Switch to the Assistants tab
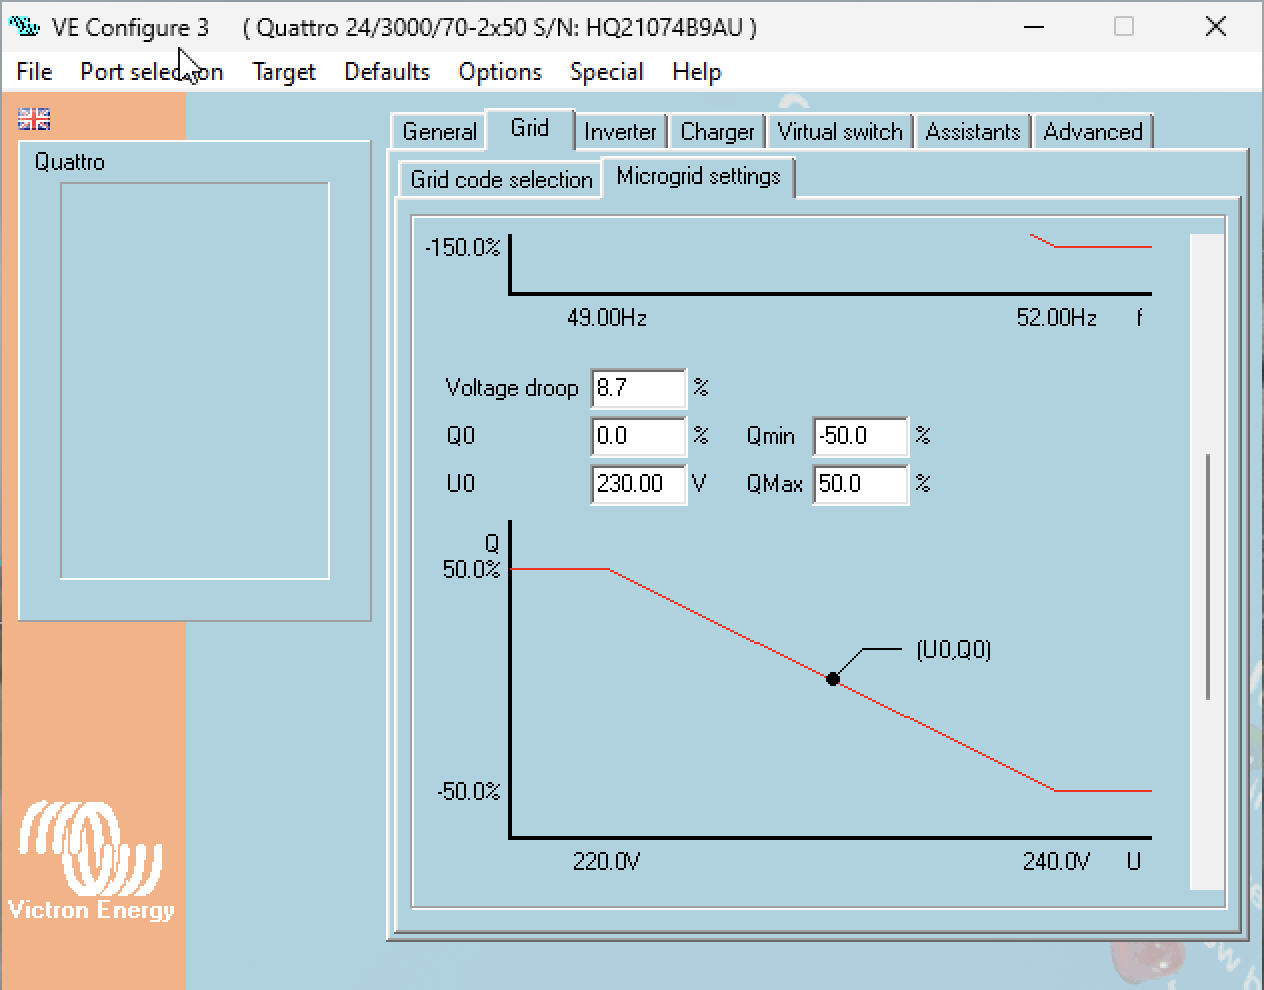 point(973,132)
